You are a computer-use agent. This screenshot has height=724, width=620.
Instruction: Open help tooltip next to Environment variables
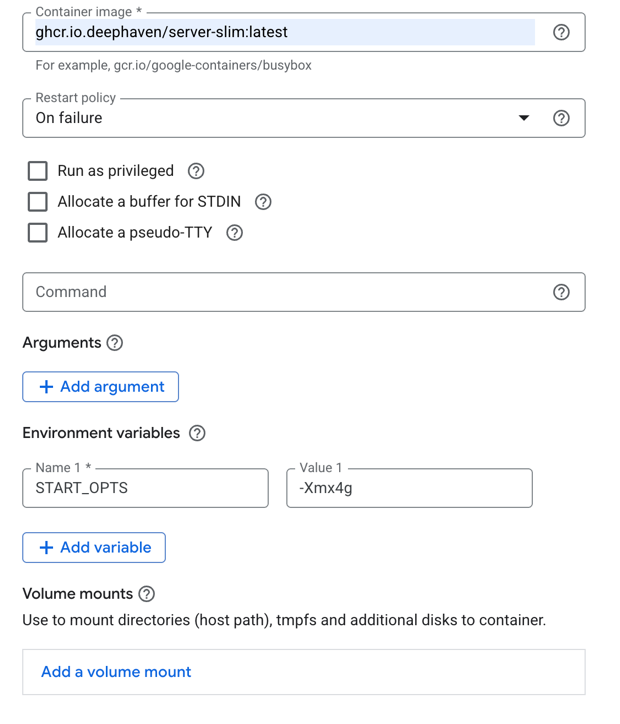coord(197,433)
